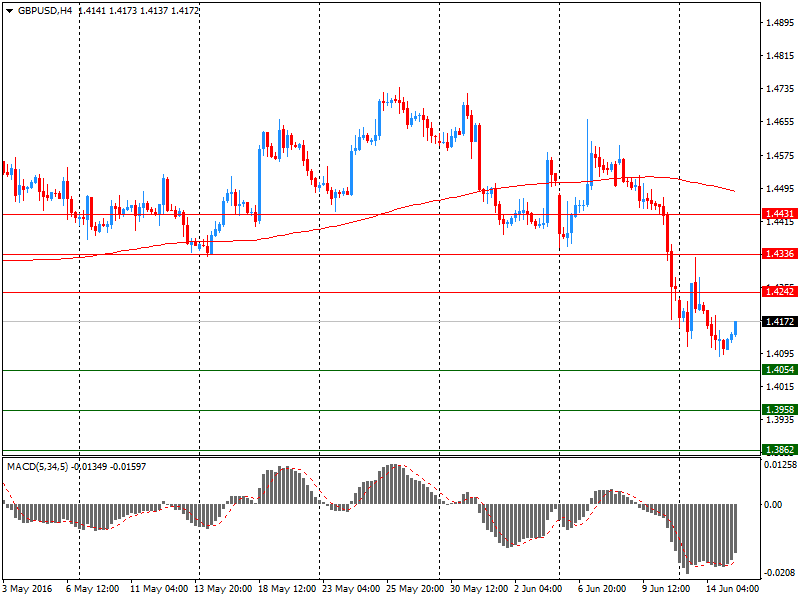Click the 6 Jun 20:00 time label
The image size is (800, 600).
coord(602,589)
